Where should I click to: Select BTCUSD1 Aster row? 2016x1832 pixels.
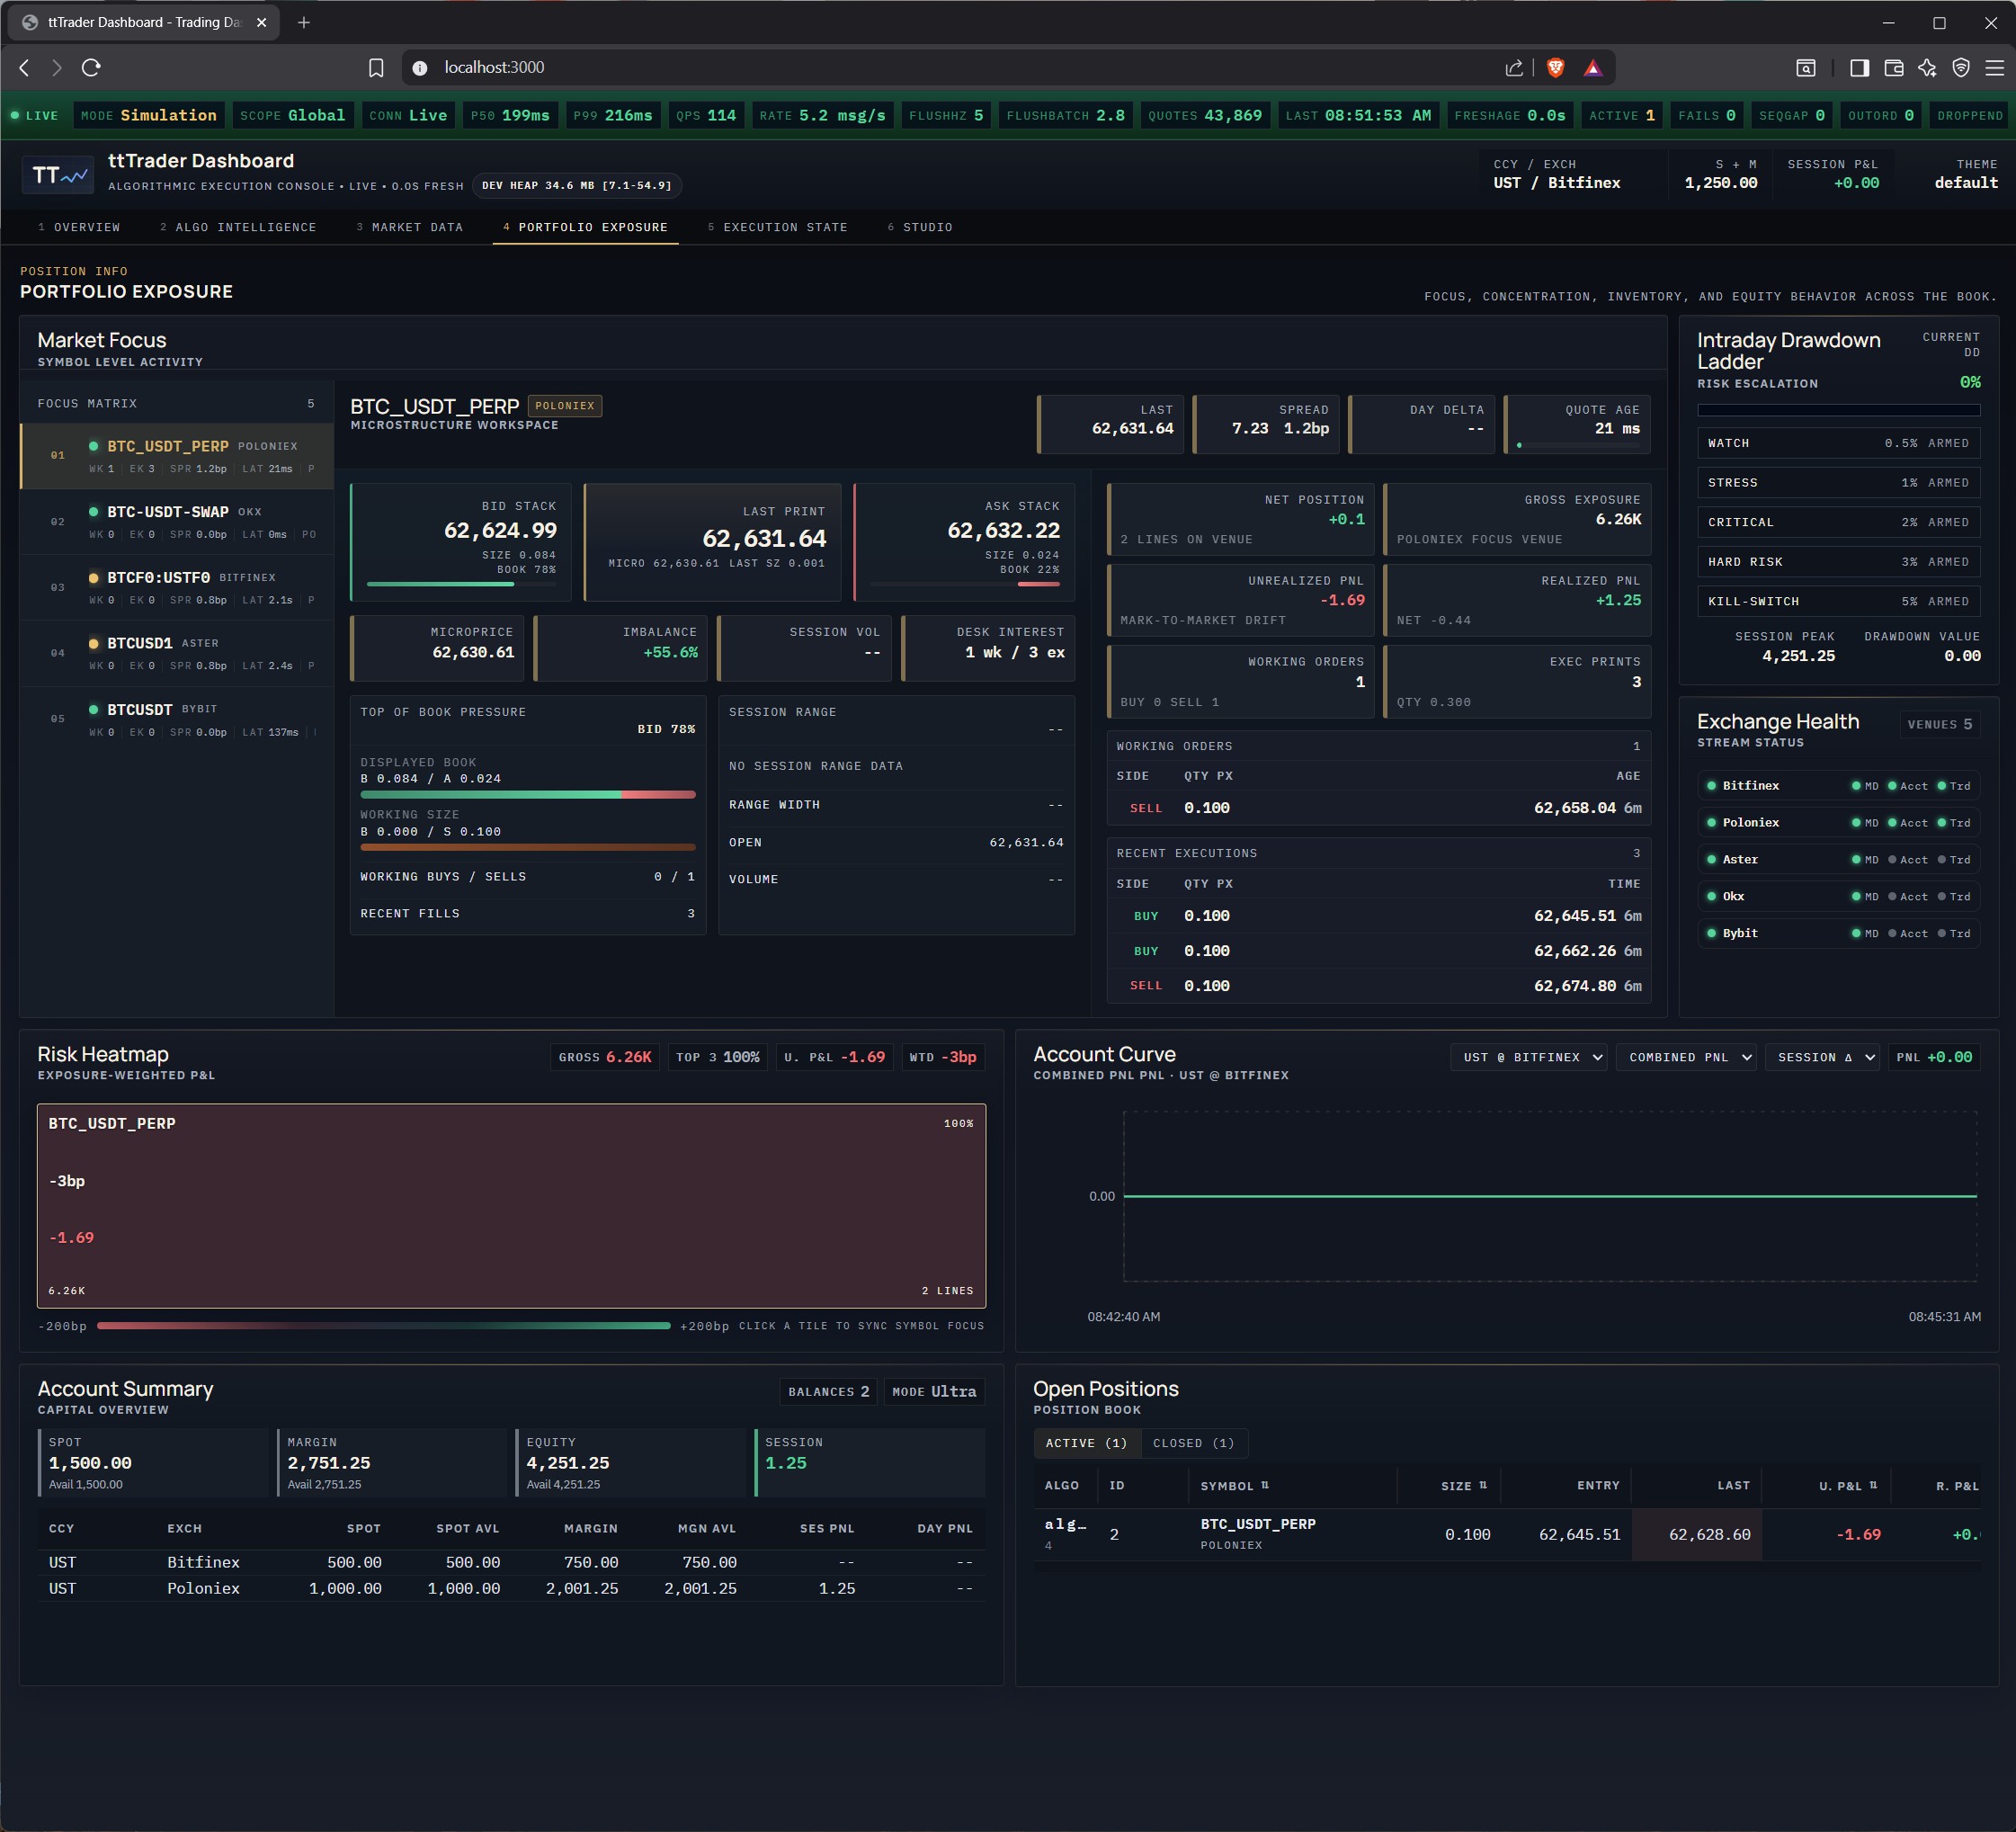[x=177, y=653]
